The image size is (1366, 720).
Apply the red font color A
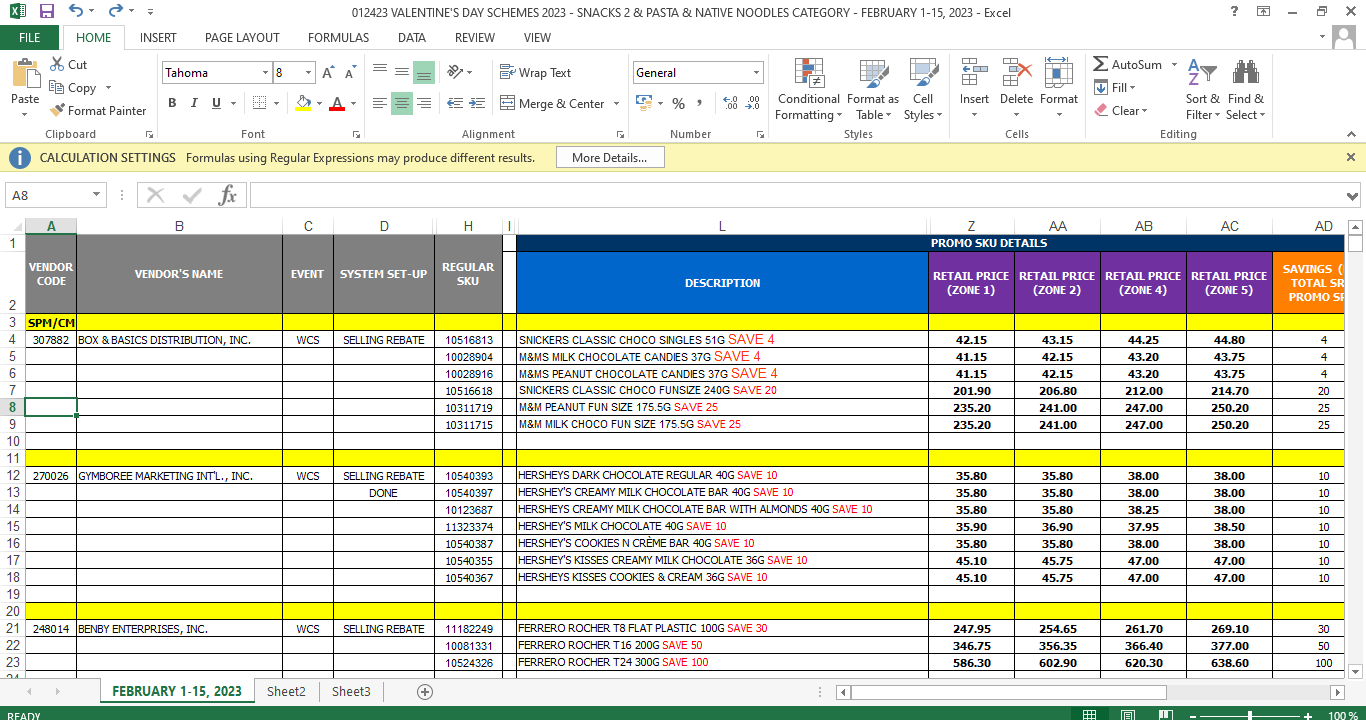337,103
